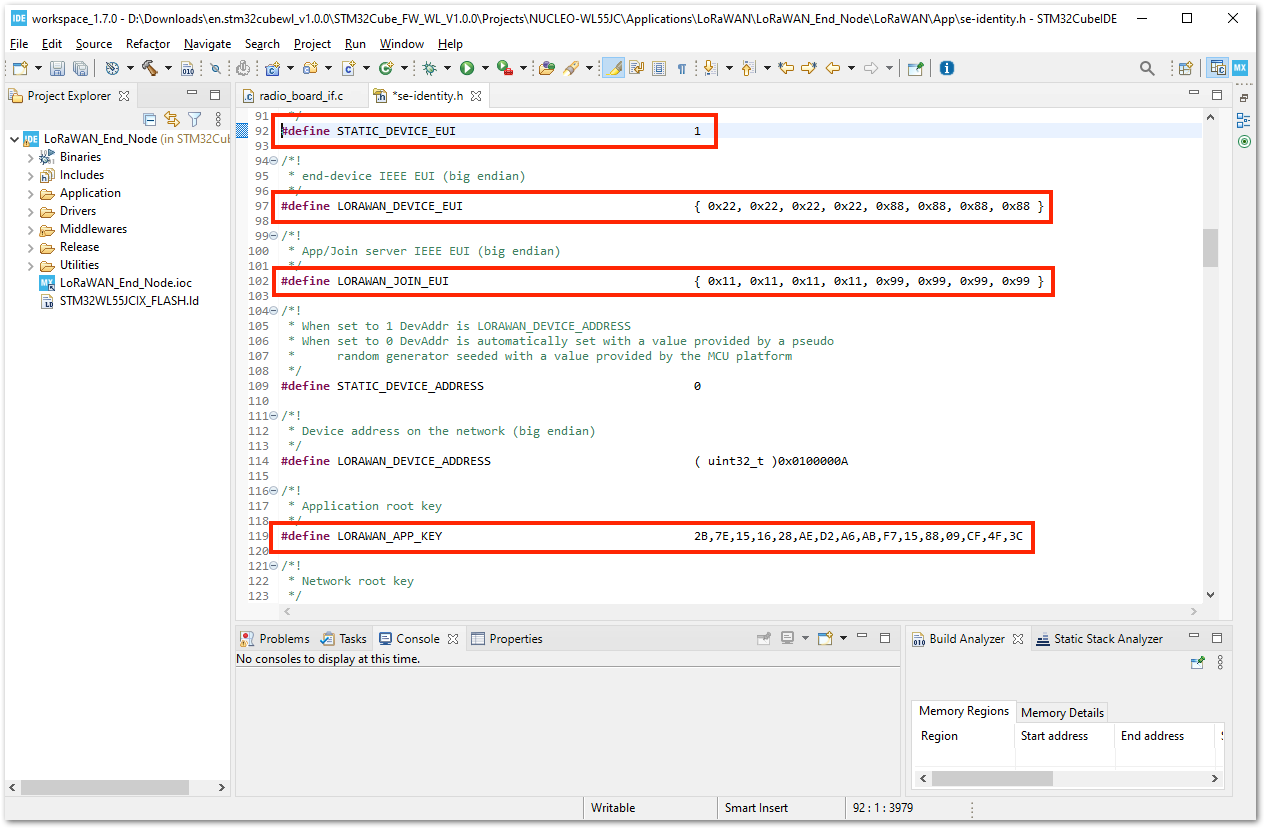The image size is (1265, 829).
Task: Collapse the LoRaWAN_End_Node project node
Action: click(13, 139)
